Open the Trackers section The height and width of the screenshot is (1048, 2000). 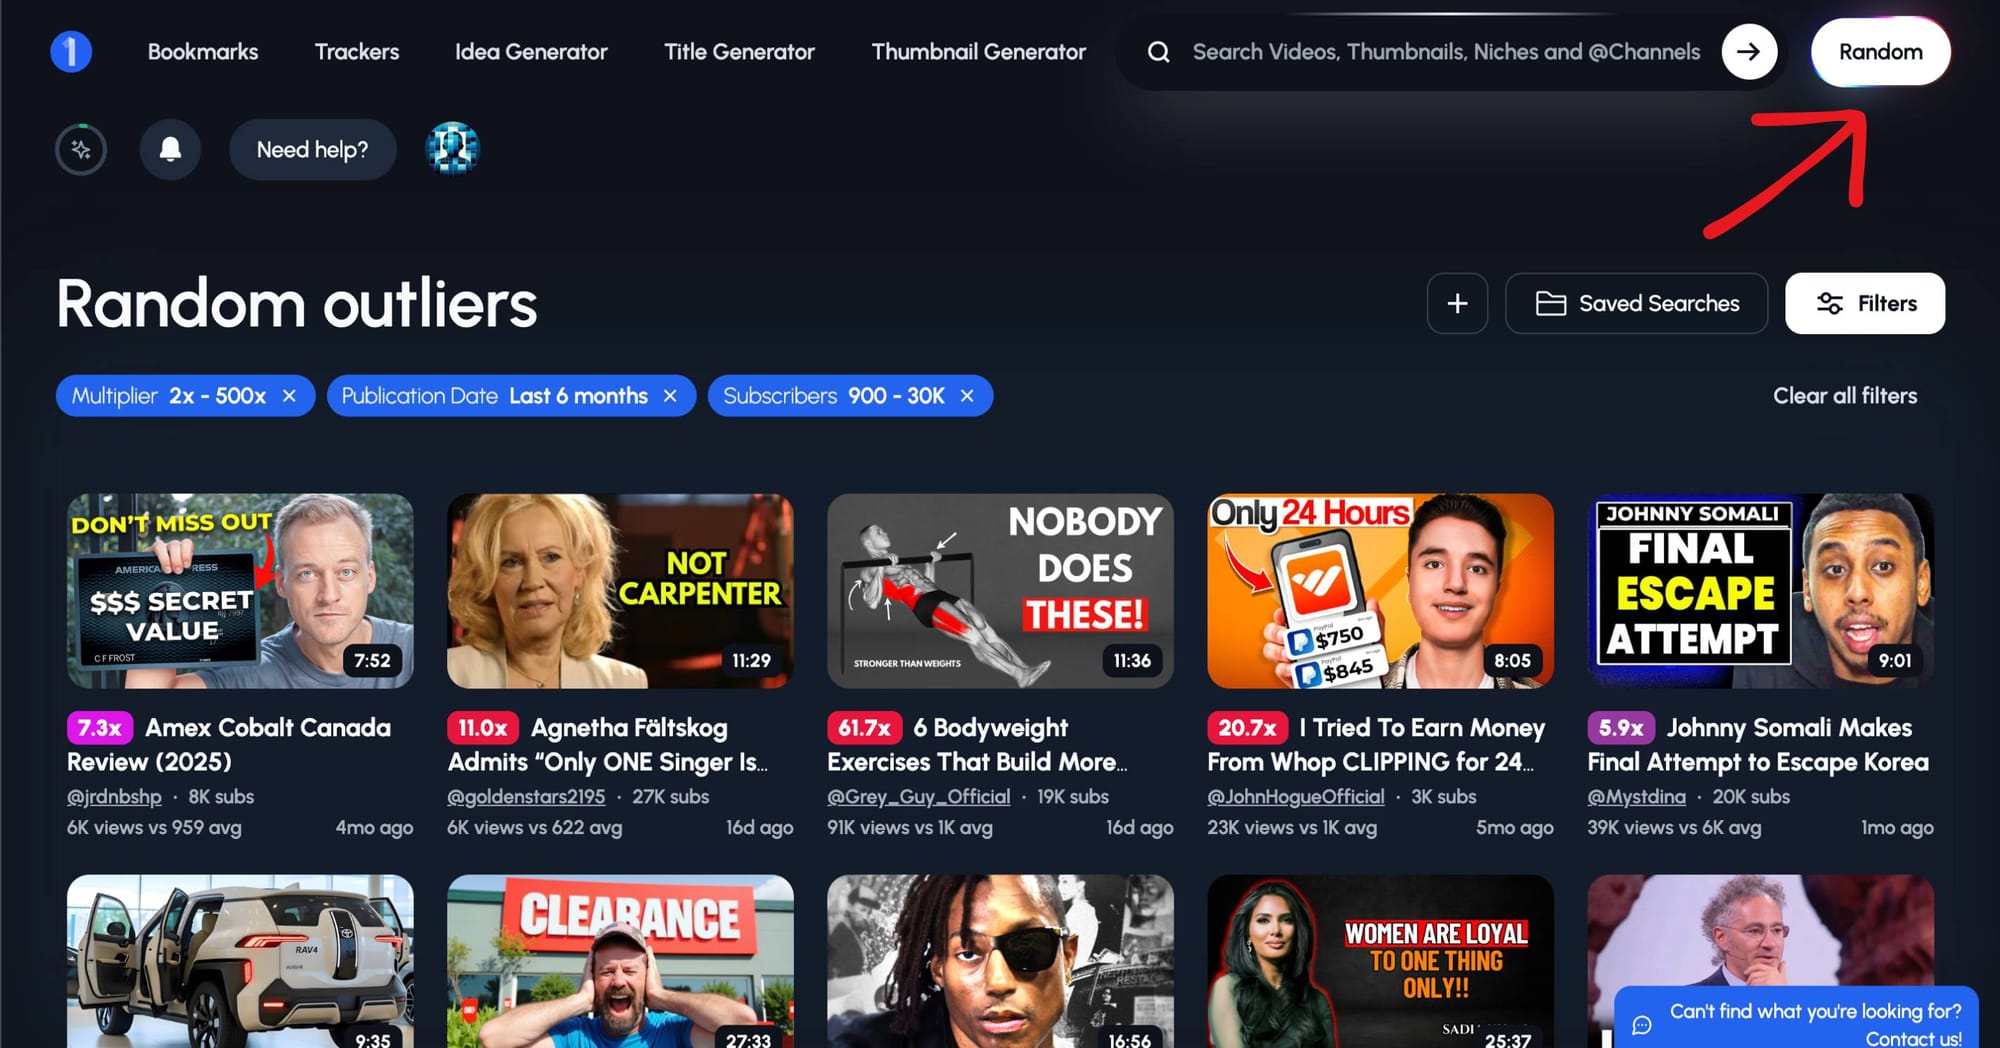[357, 52]
